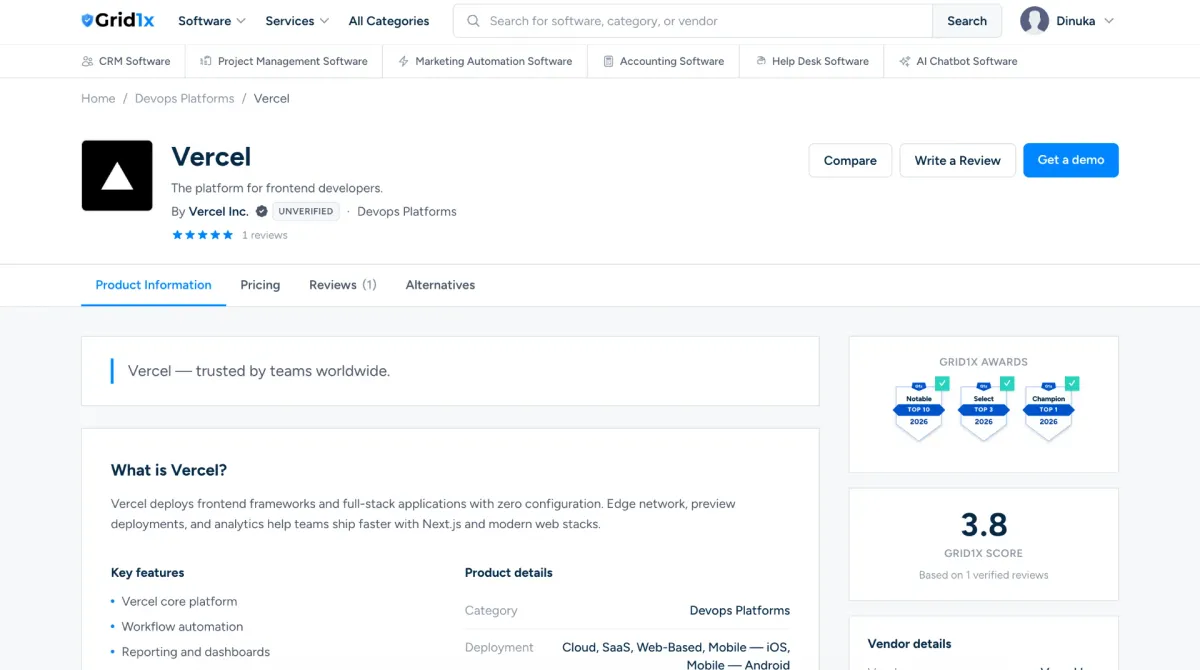
Task: Click the Grid1x logo
Action: [x=117, y=20]
